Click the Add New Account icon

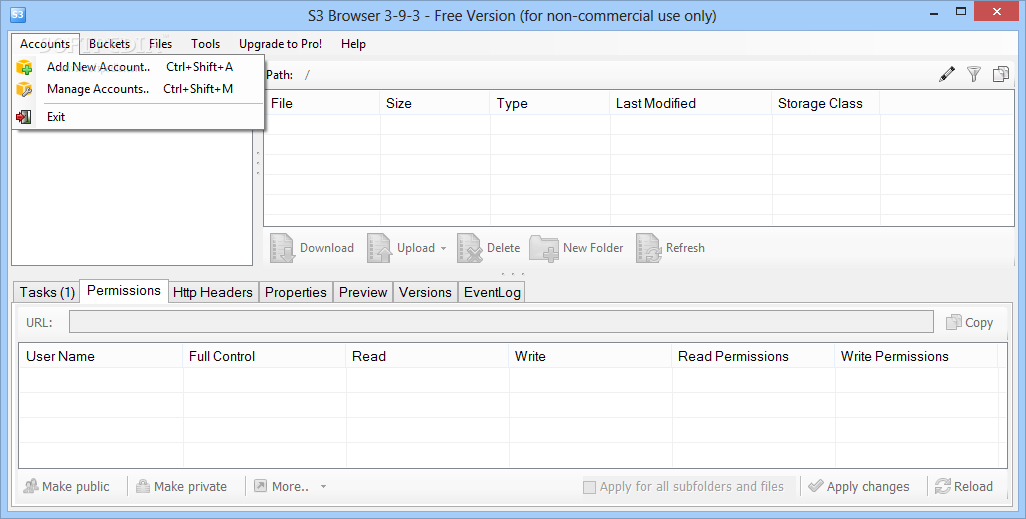(x=24, y=67)
